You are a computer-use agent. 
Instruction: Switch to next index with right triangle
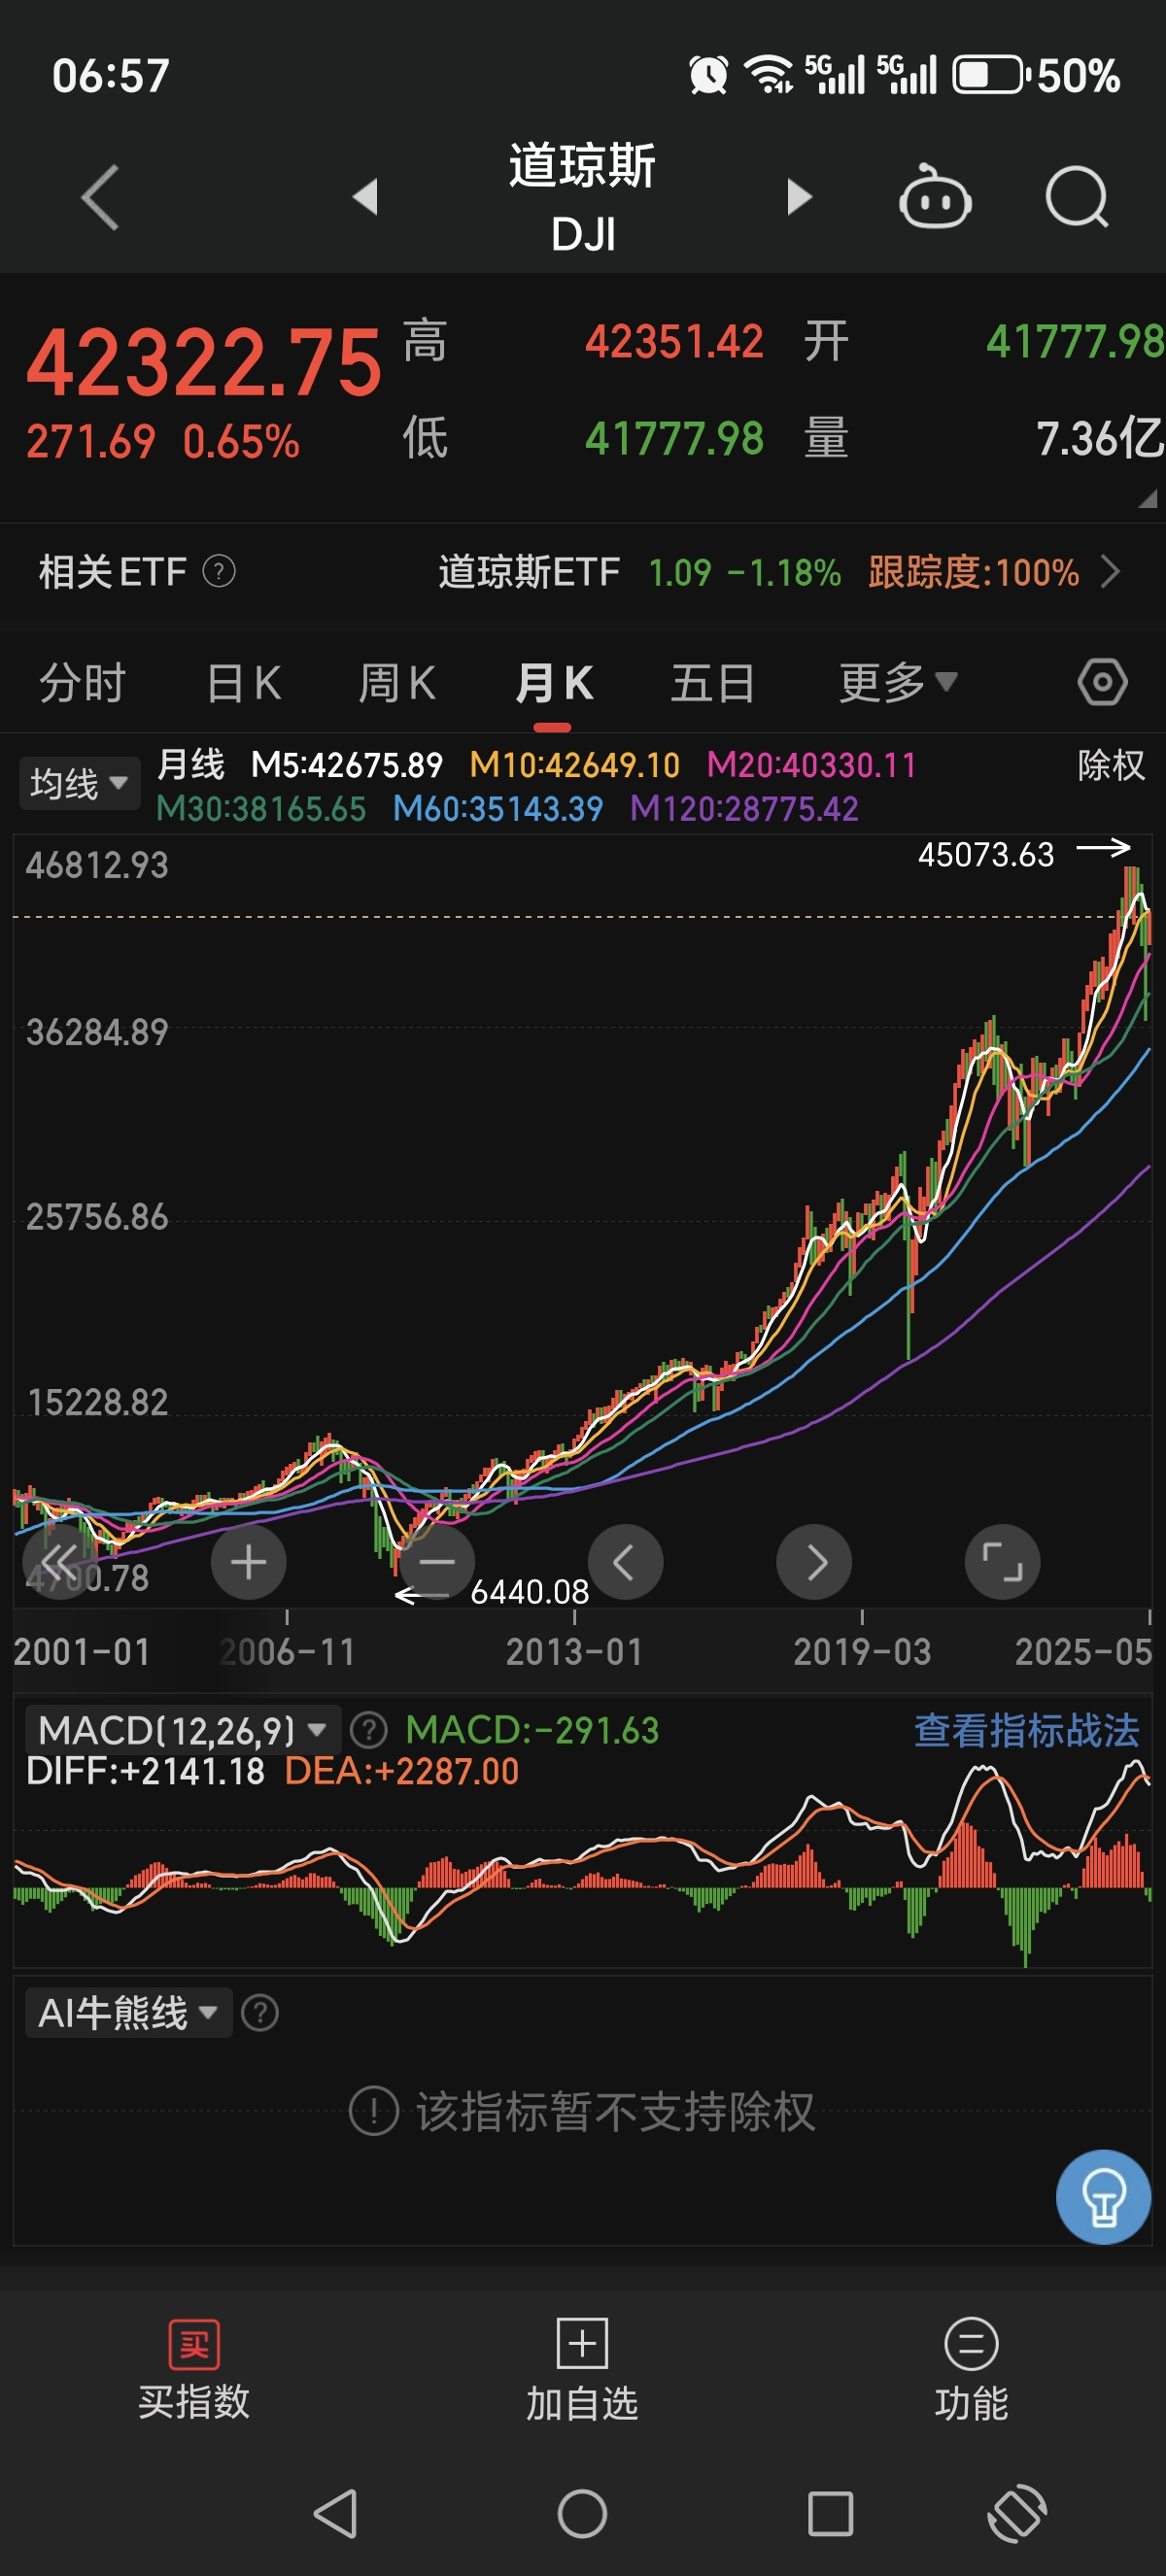pos(798,197)
